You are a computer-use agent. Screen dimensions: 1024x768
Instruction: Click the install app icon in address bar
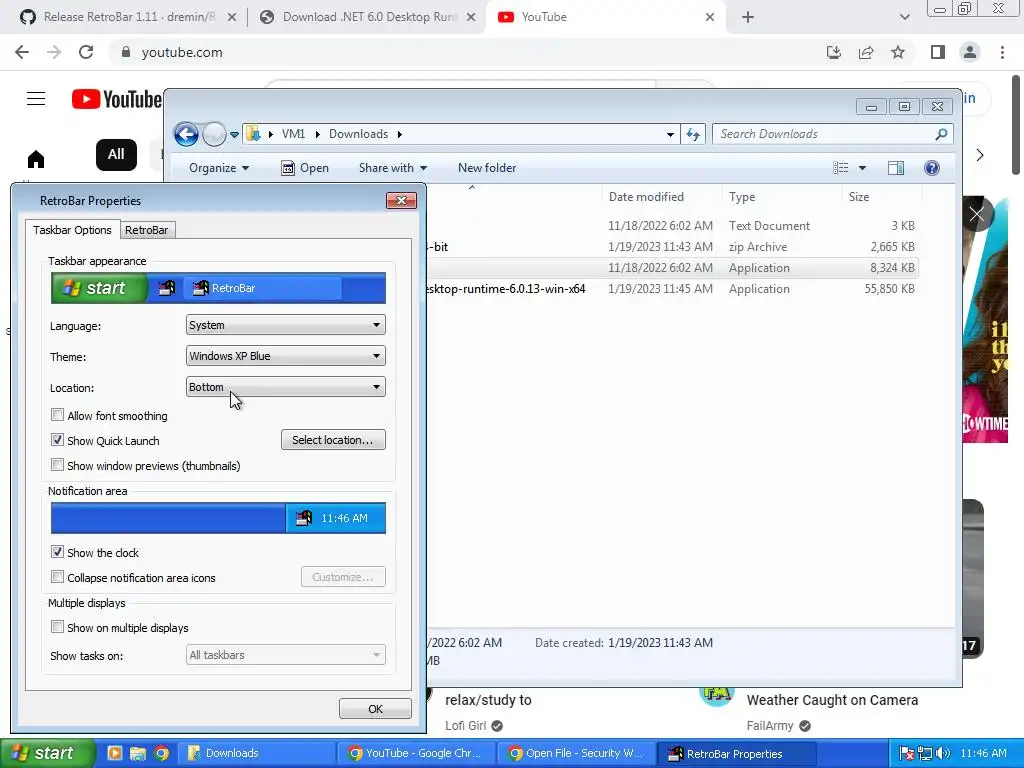834,52
